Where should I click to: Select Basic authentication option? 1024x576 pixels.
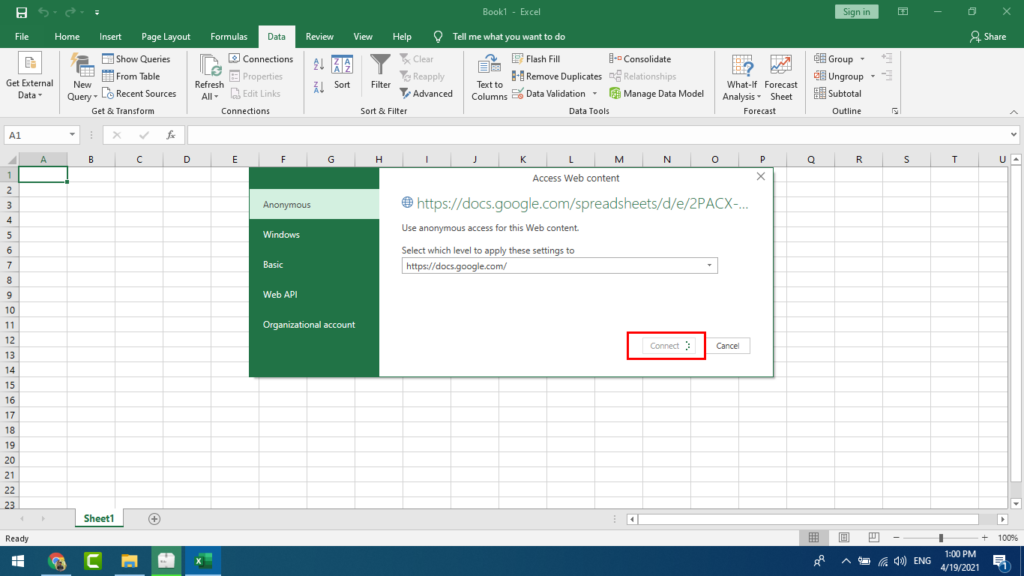pos(314,264)
